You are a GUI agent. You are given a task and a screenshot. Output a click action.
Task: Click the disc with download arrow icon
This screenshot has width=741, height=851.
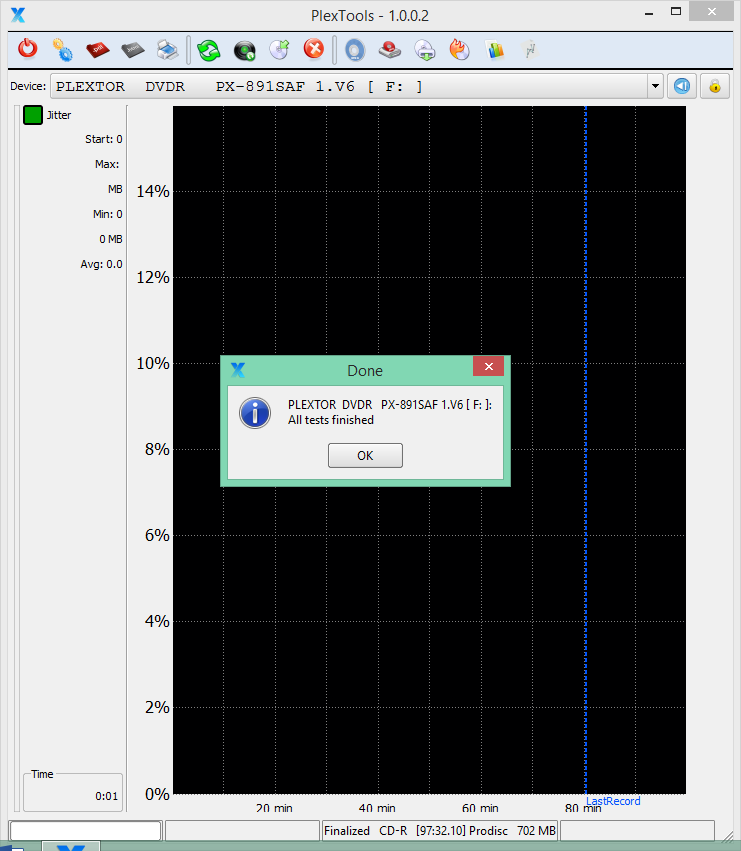[x=425, y=50]
